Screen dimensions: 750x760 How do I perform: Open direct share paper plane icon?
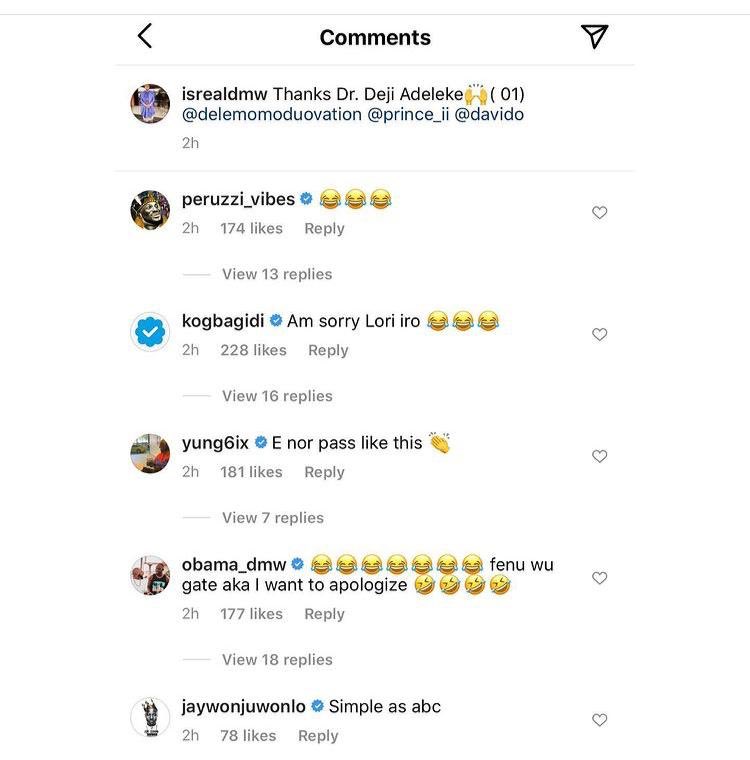click(594, 37)
